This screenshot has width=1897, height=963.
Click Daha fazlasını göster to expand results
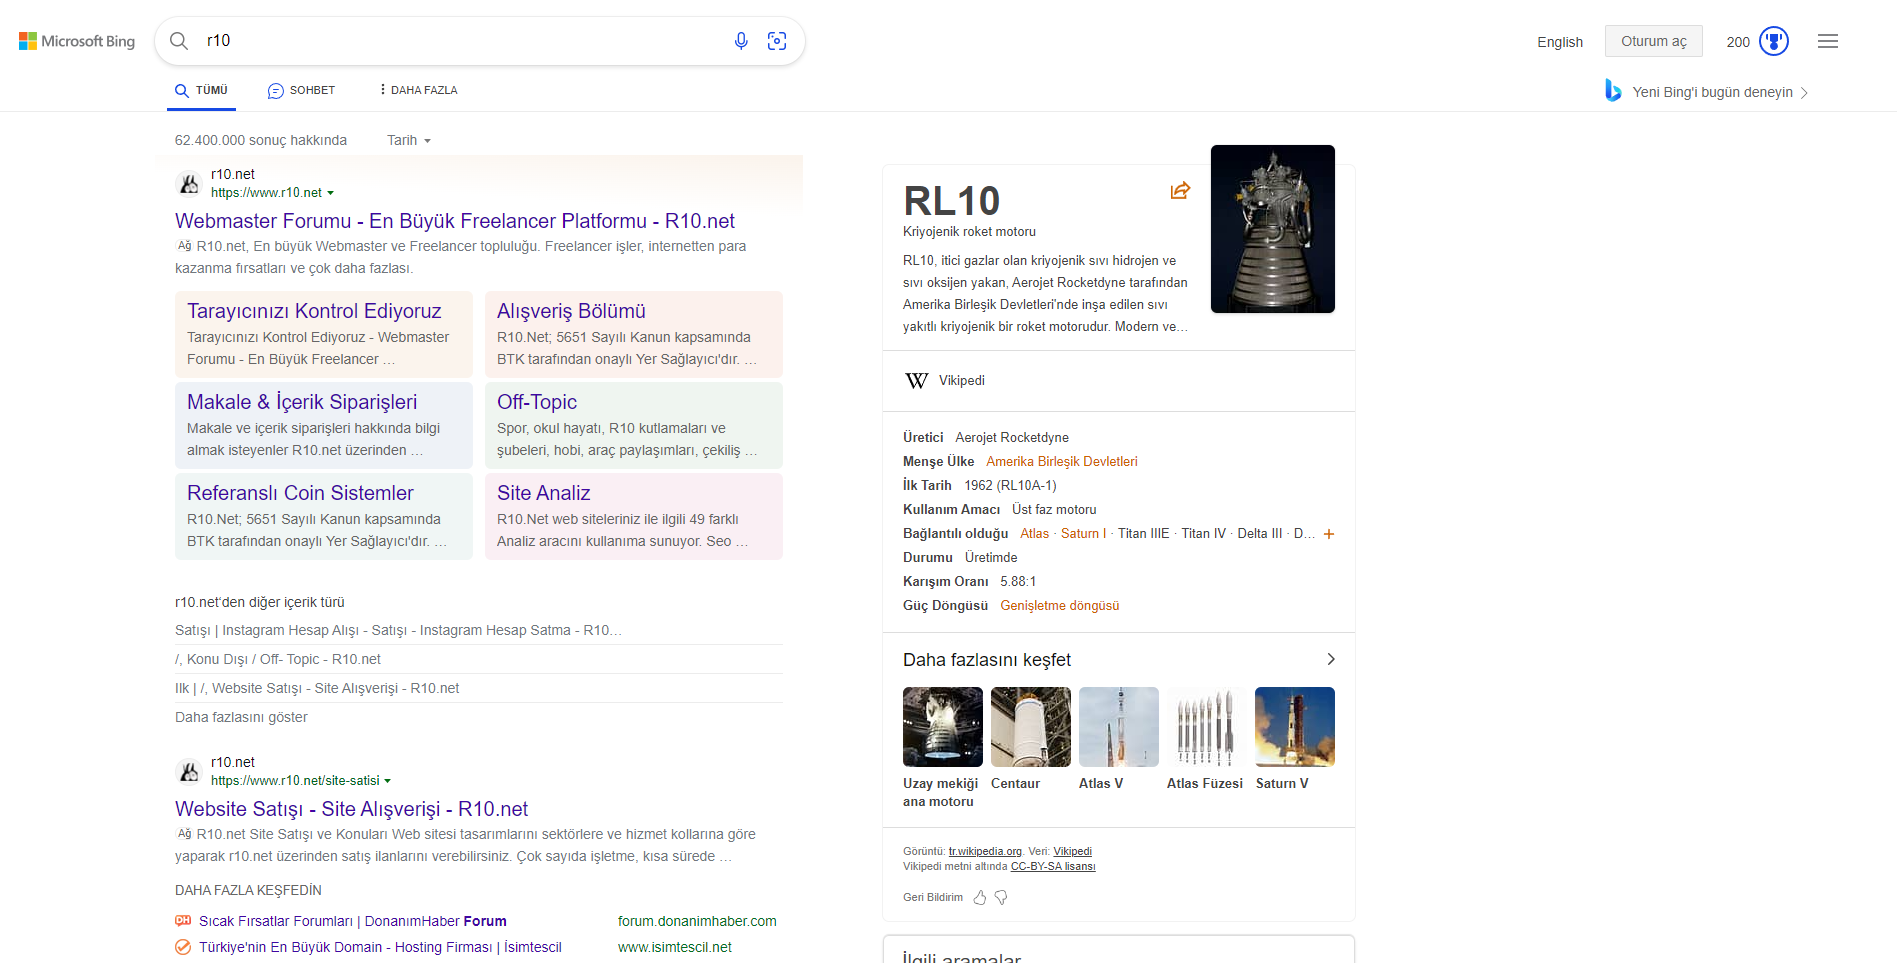(241, 717)
